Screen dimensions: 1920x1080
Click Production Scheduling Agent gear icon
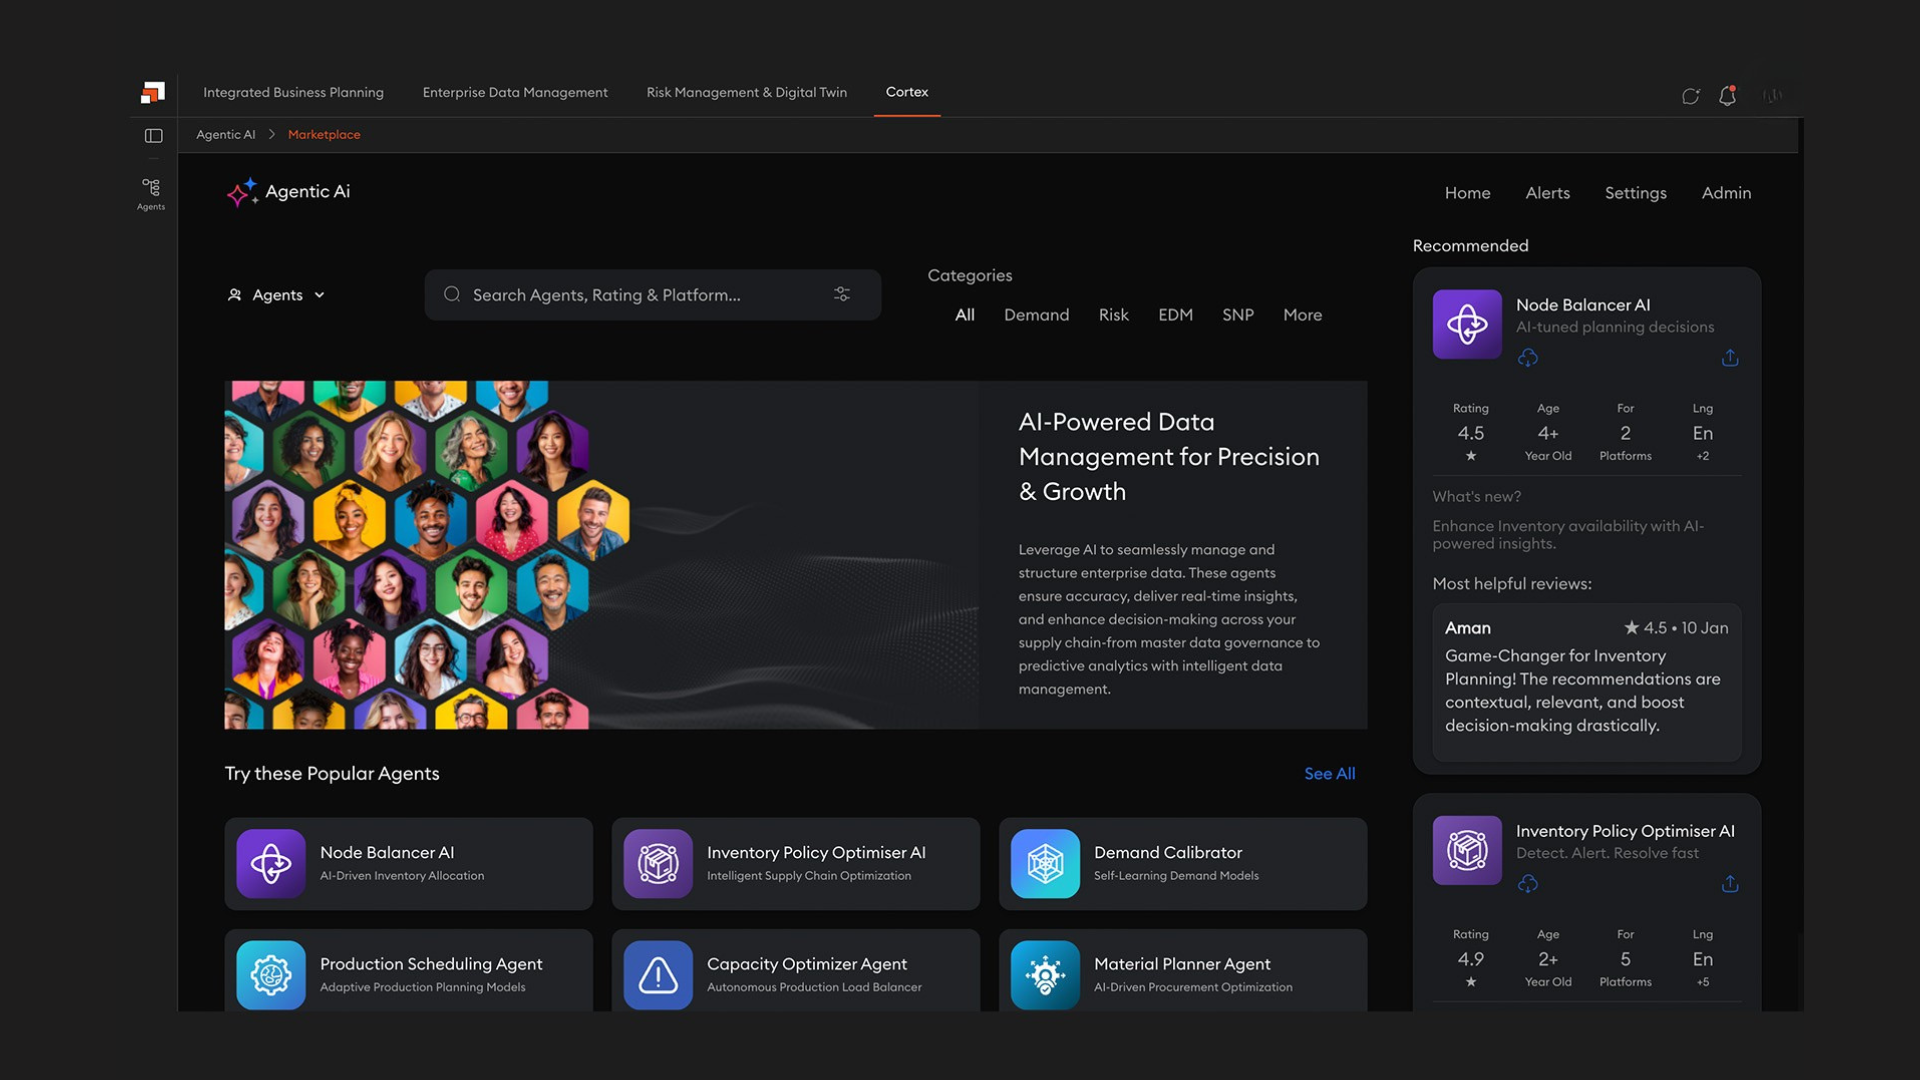click(271, 975)
